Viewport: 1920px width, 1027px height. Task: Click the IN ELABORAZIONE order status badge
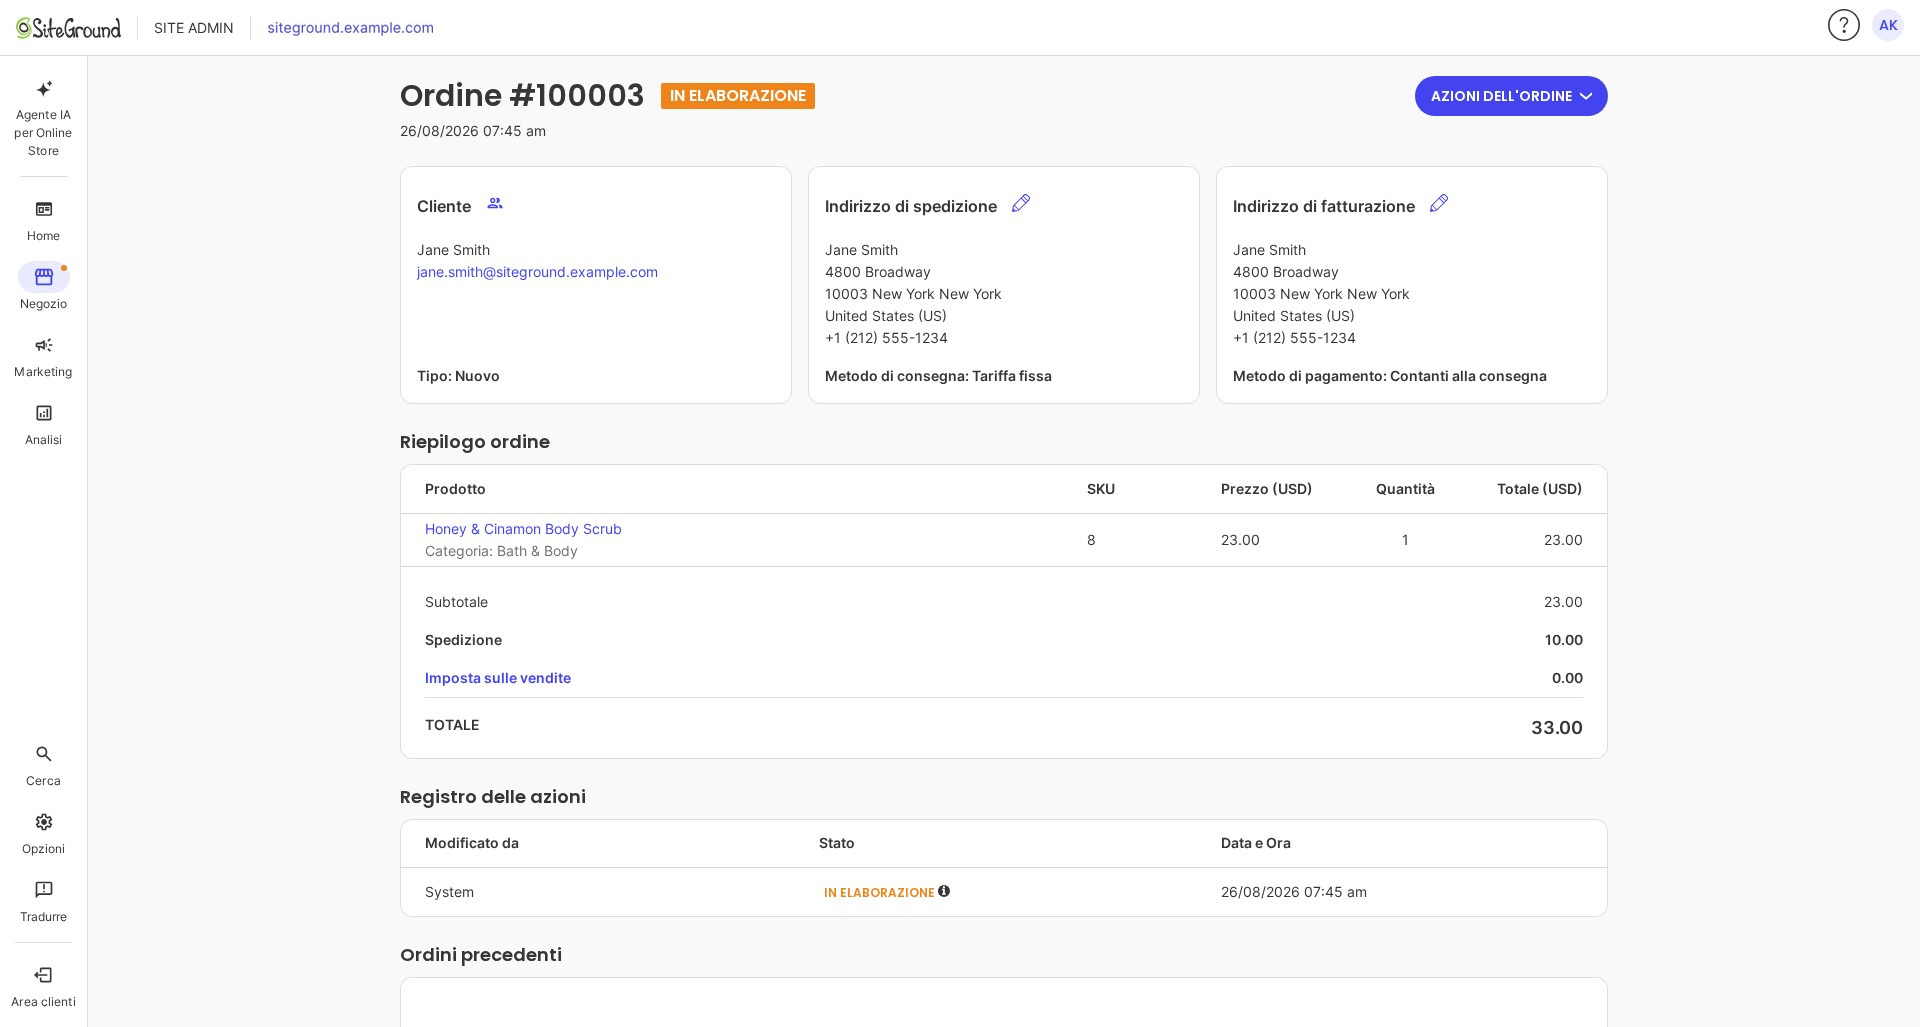click(x=738, y=96)
